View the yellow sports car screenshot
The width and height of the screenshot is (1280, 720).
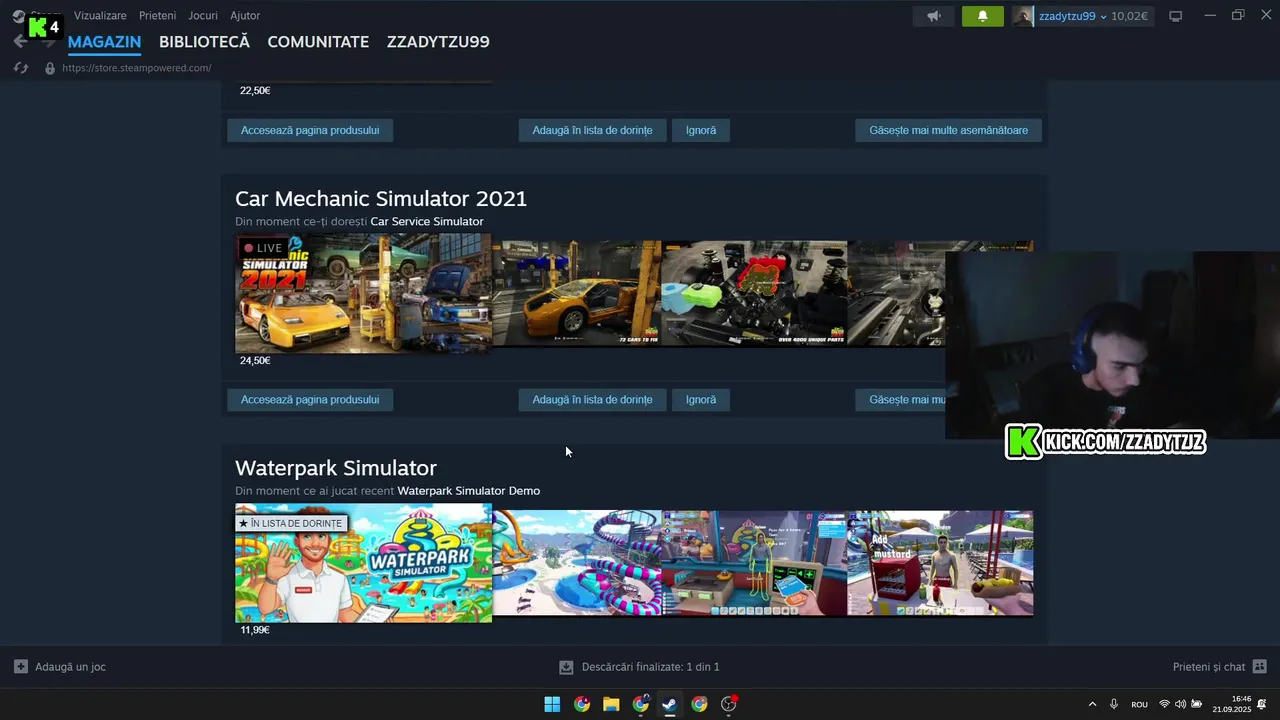tap(577, 294)
